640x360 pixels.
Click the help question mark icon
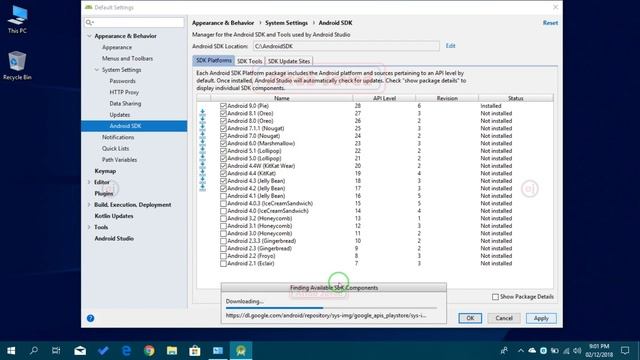coord(91,318)
